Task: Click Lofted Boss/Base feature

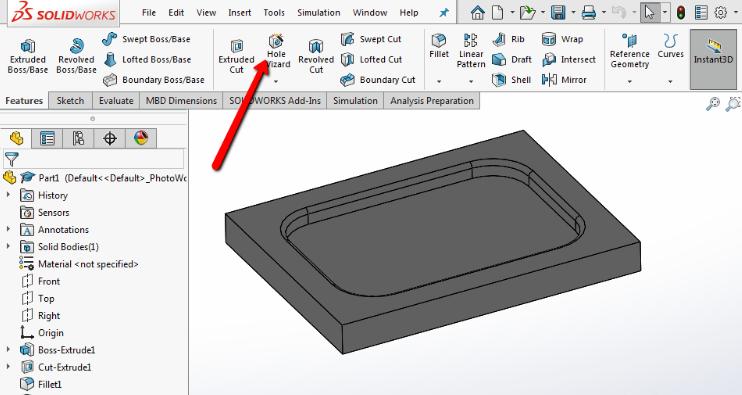Action: [x=147, y=60]
